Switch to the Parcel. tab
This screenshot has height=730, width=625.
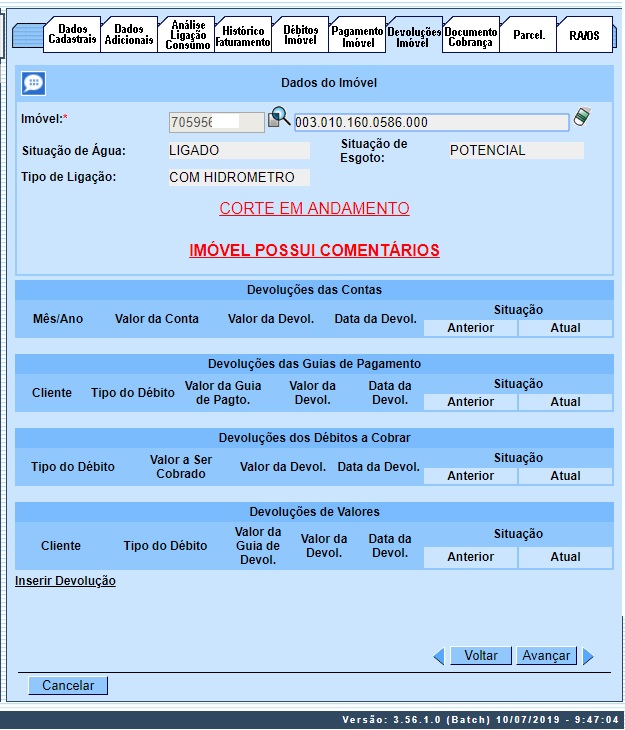[529, 34]
